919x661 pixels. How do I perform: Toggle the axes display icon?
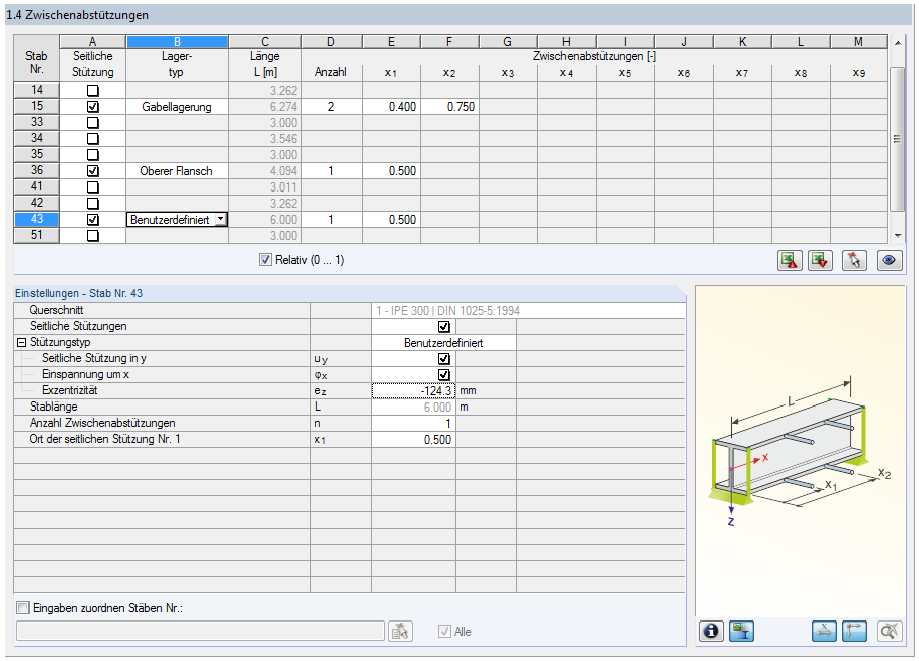pos(854,631)
